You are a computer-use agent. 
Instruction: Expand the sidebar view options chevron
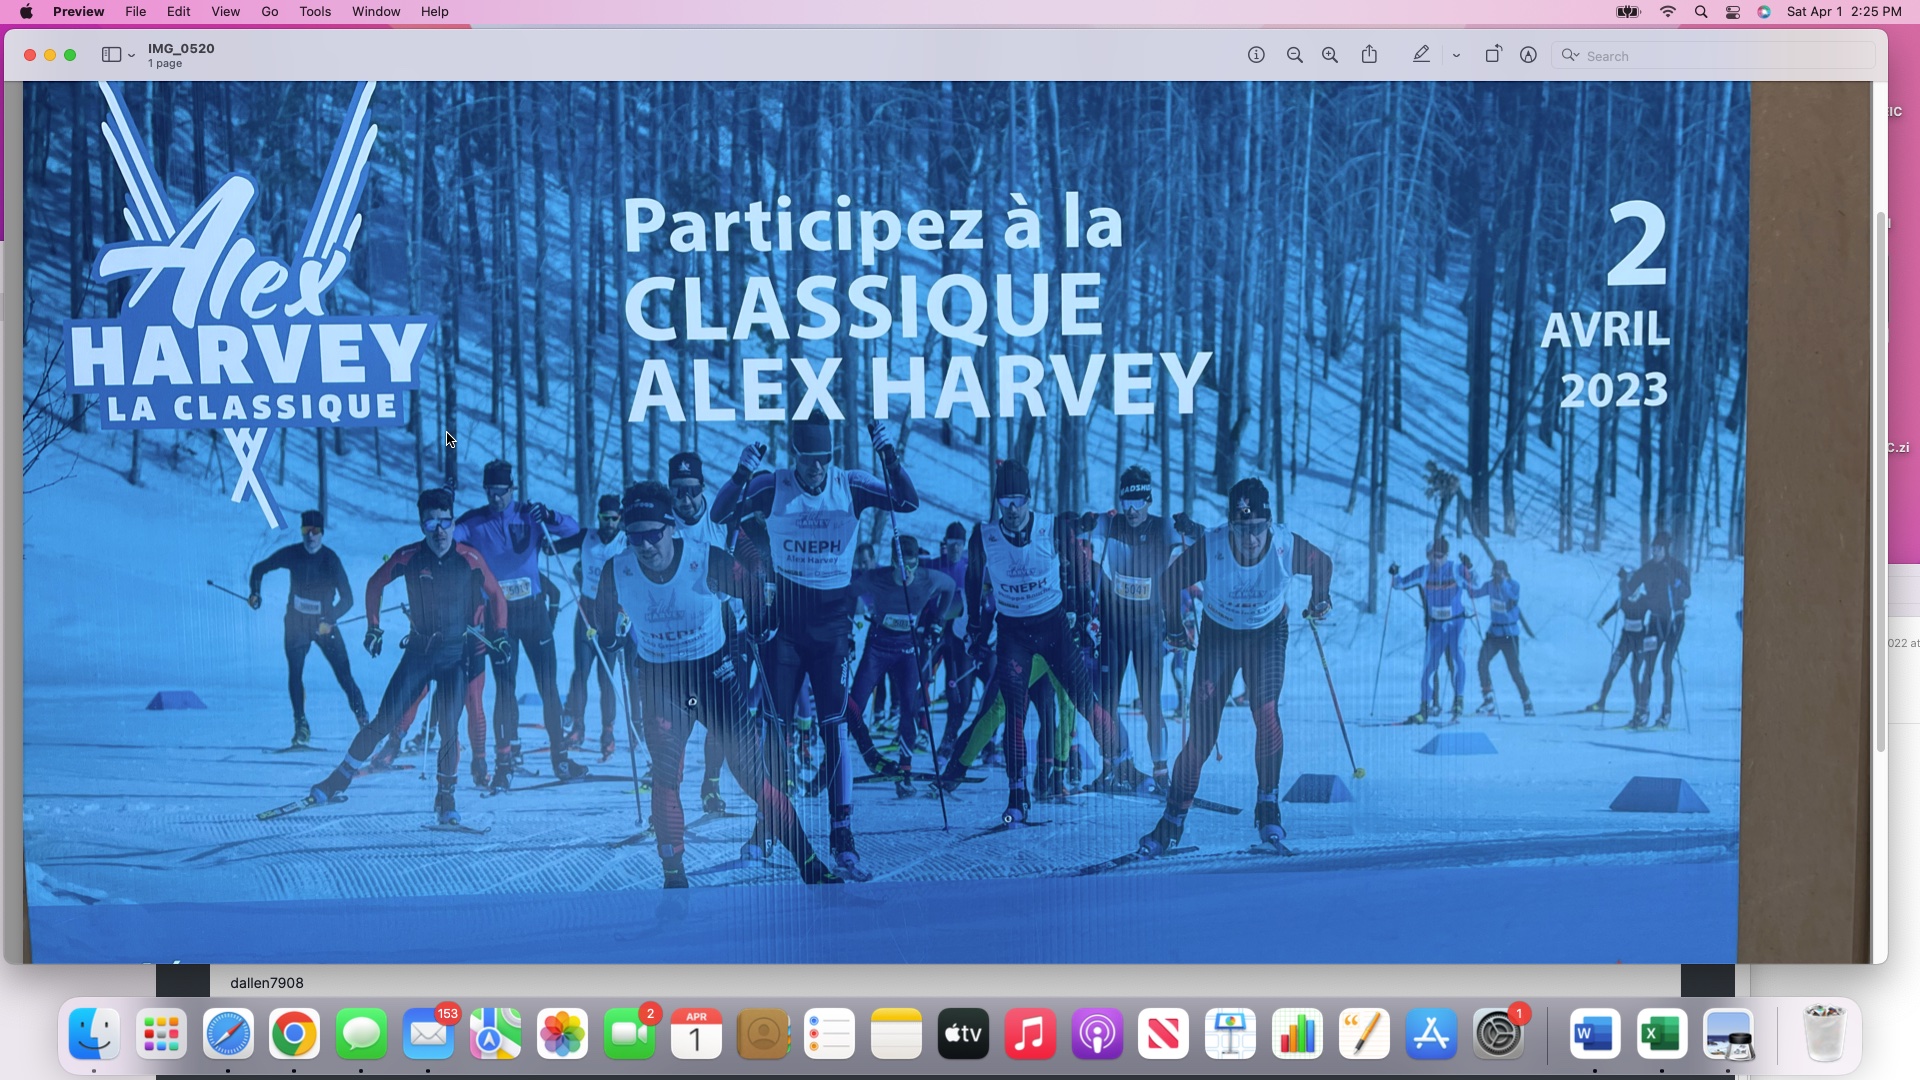pos(131,56)
